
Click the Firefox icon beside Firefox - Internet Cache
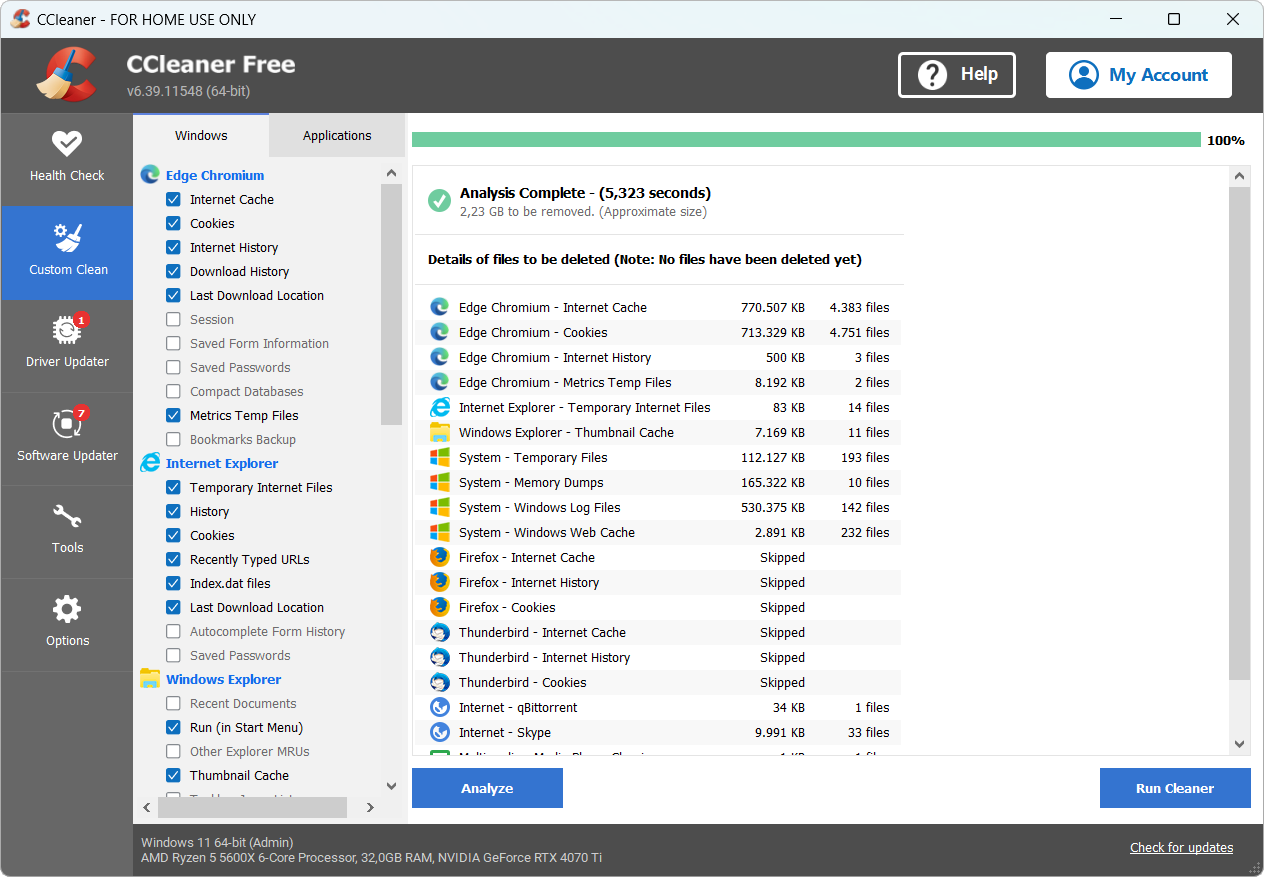440,557
